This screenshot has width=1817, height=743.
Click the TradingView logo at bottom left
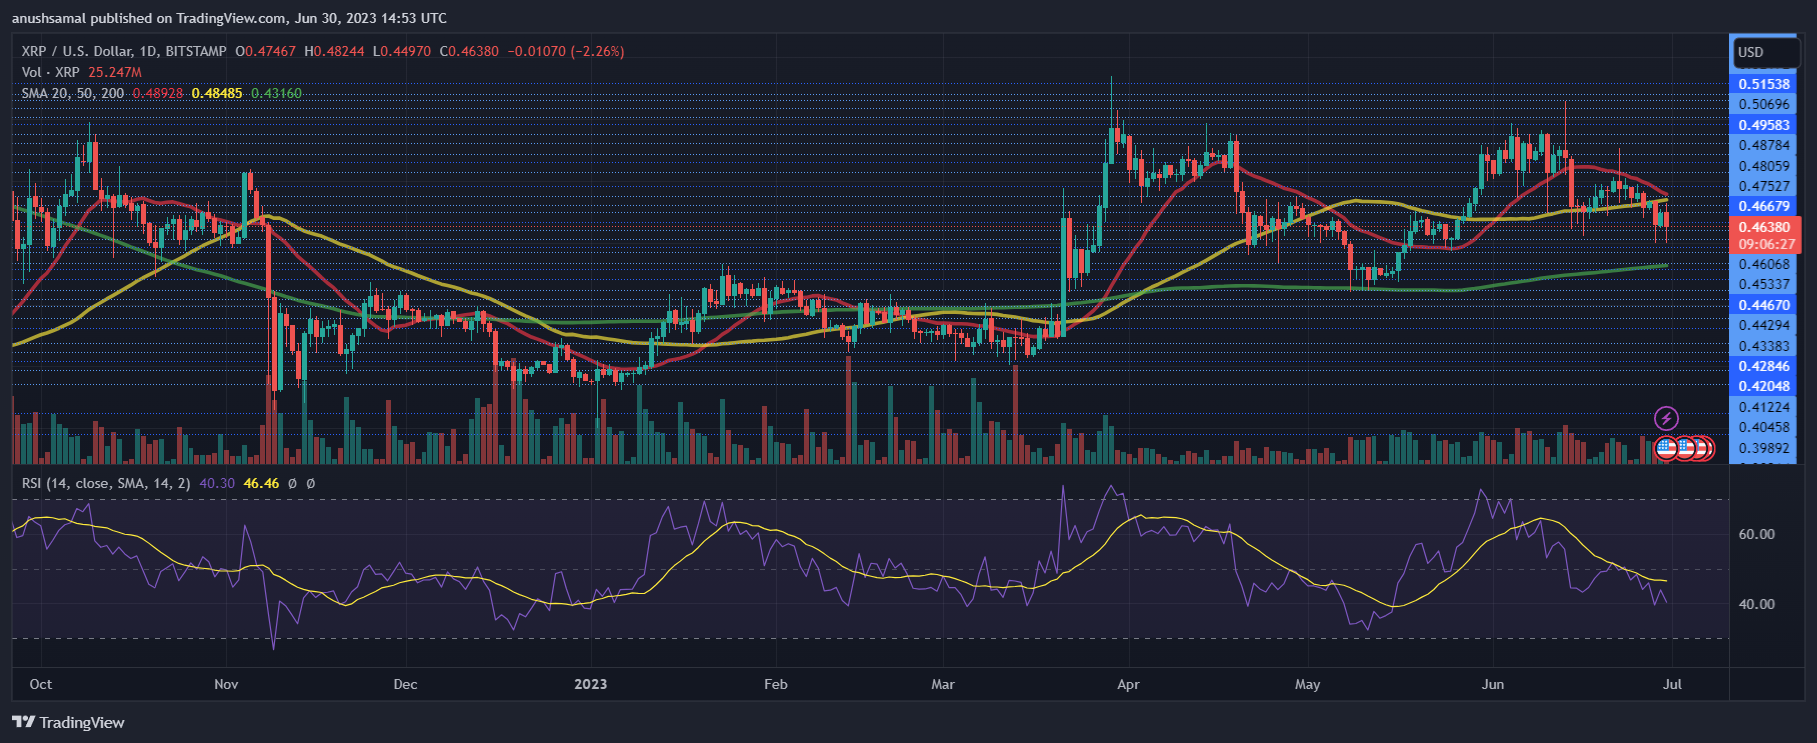69,722
